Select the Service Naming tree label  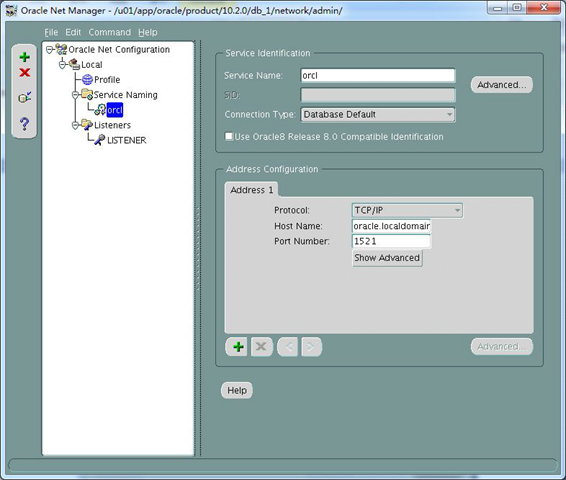point(126,95)
